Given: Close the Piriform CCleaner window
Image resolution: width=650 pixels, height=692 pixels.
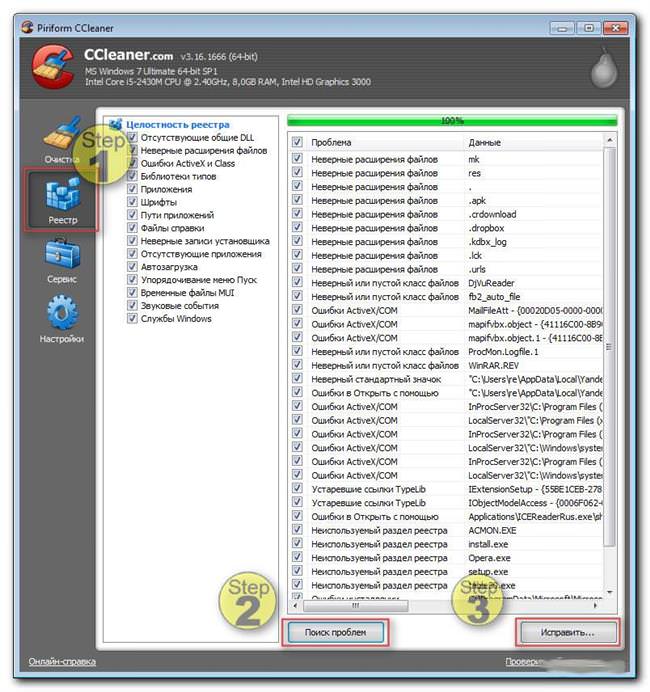Looking at the screenshot, I should click(x=615, y=28).
